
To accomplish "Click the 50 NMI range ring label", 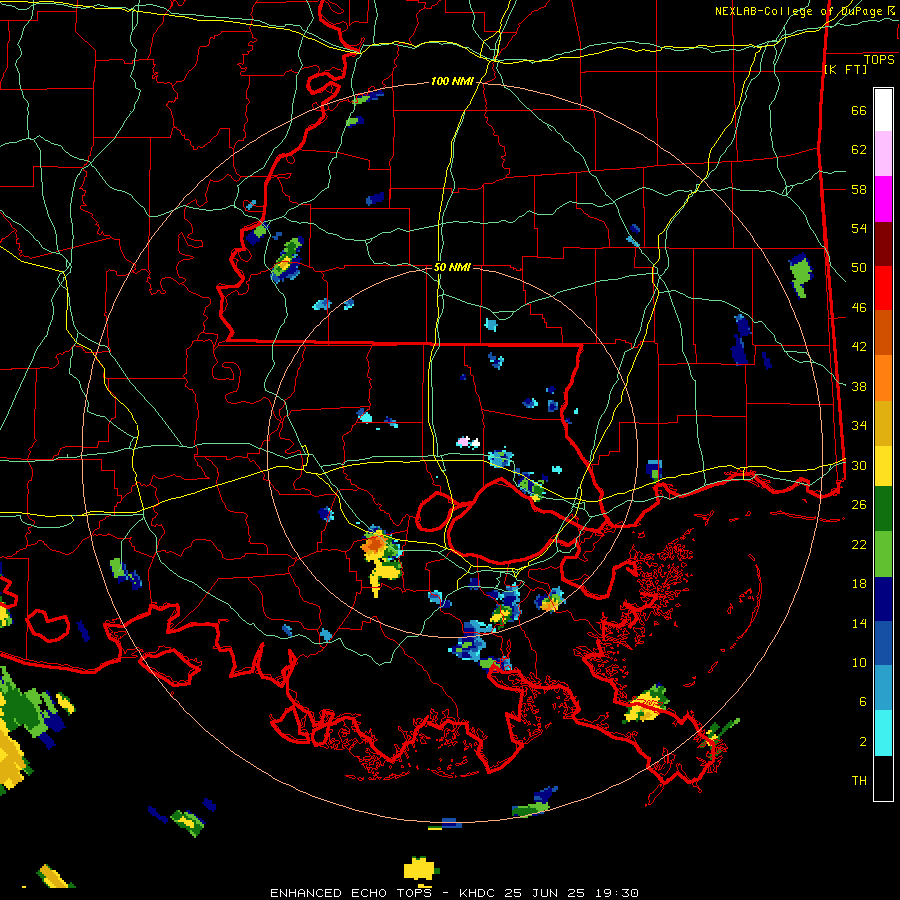I will (452, 267).
